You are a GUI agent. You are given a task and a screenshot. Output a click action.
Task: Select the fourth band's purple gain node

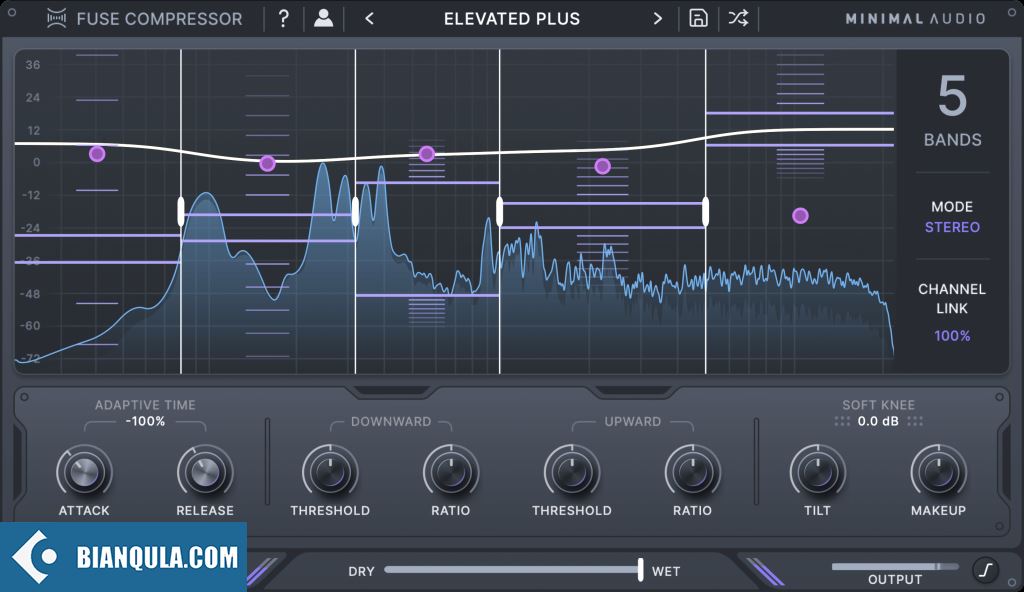tap(603, 167)
